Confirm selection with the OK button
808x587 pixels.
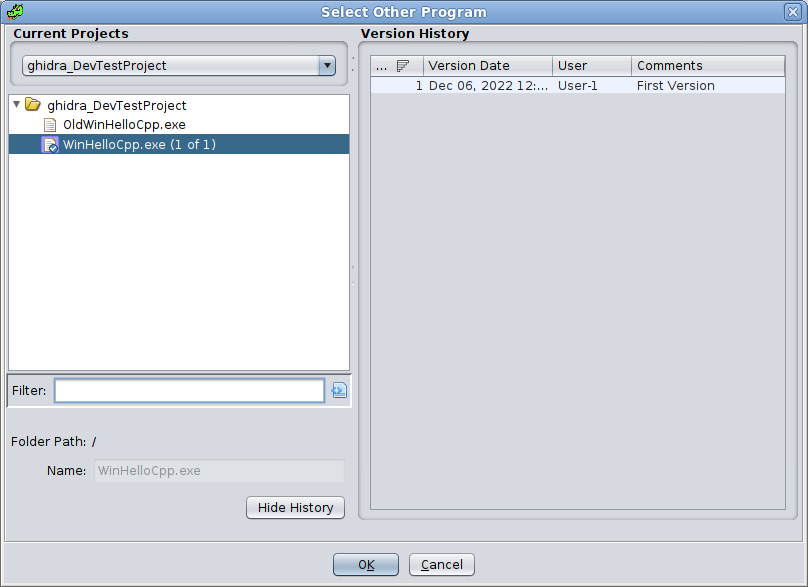coord(366,565)
